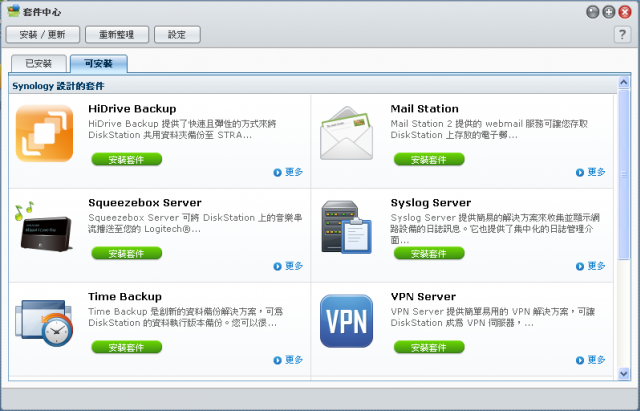
Task: Click the 重新整理 refresh button
Action: (117, 35)
